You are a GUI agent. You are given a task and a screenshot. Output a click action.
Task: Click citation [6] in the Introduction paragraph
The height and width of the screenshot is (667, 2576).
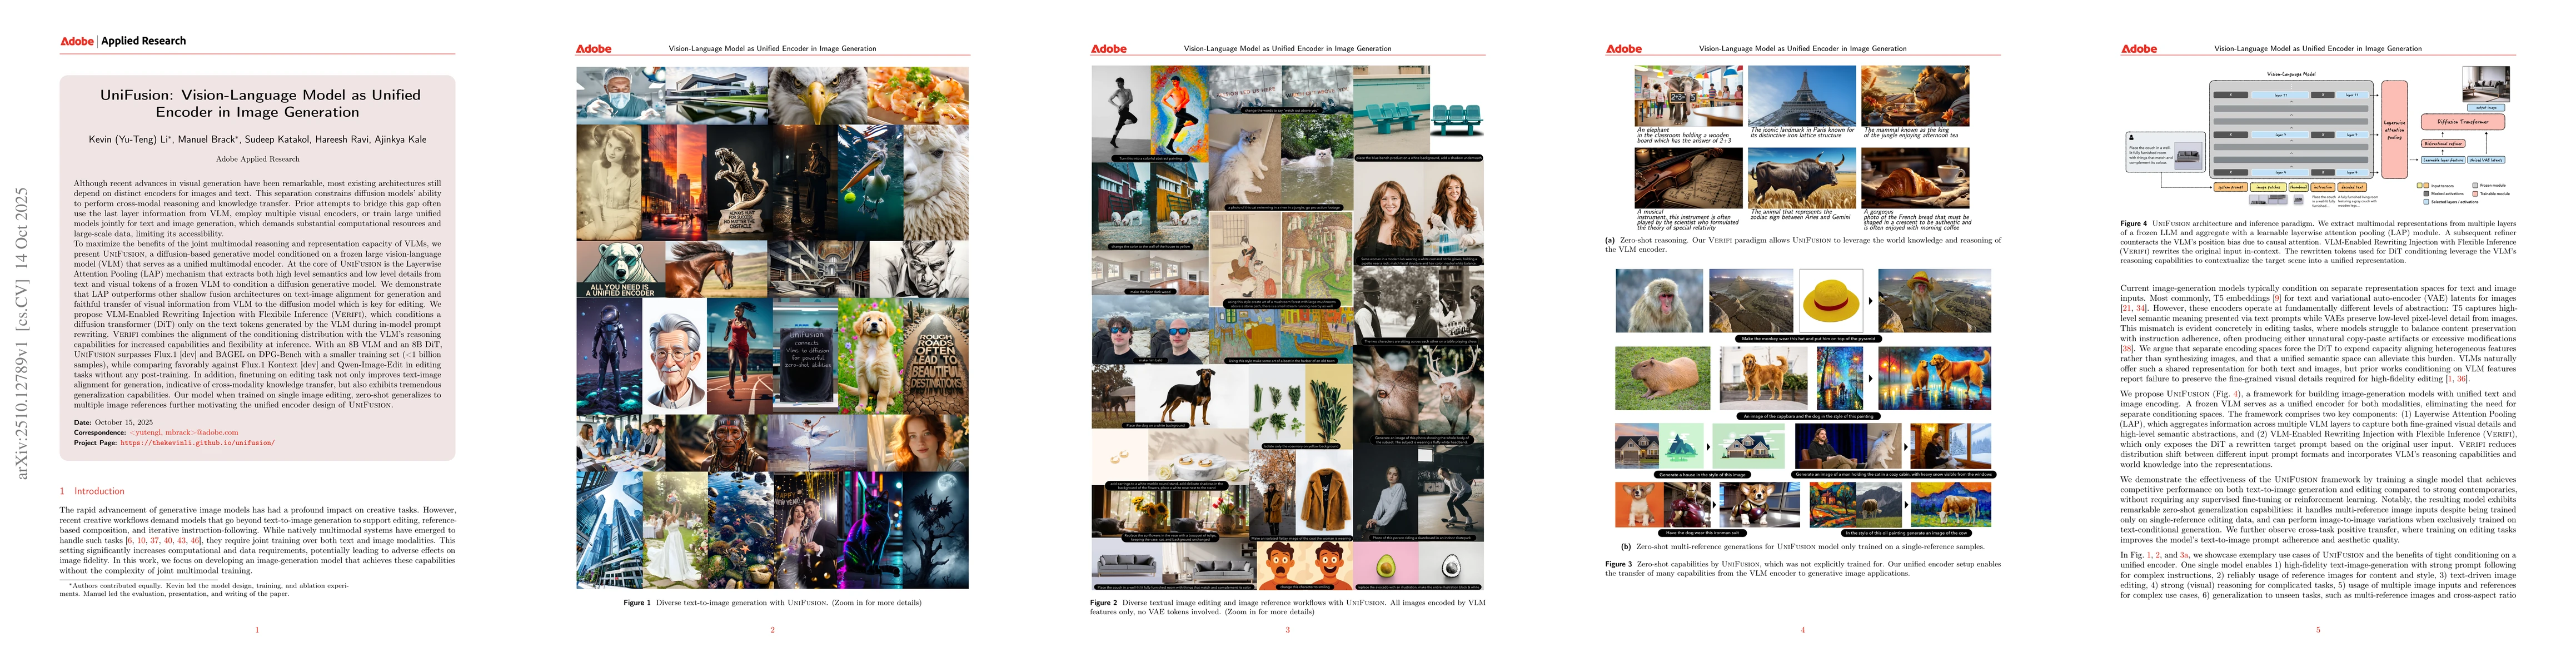130,541
